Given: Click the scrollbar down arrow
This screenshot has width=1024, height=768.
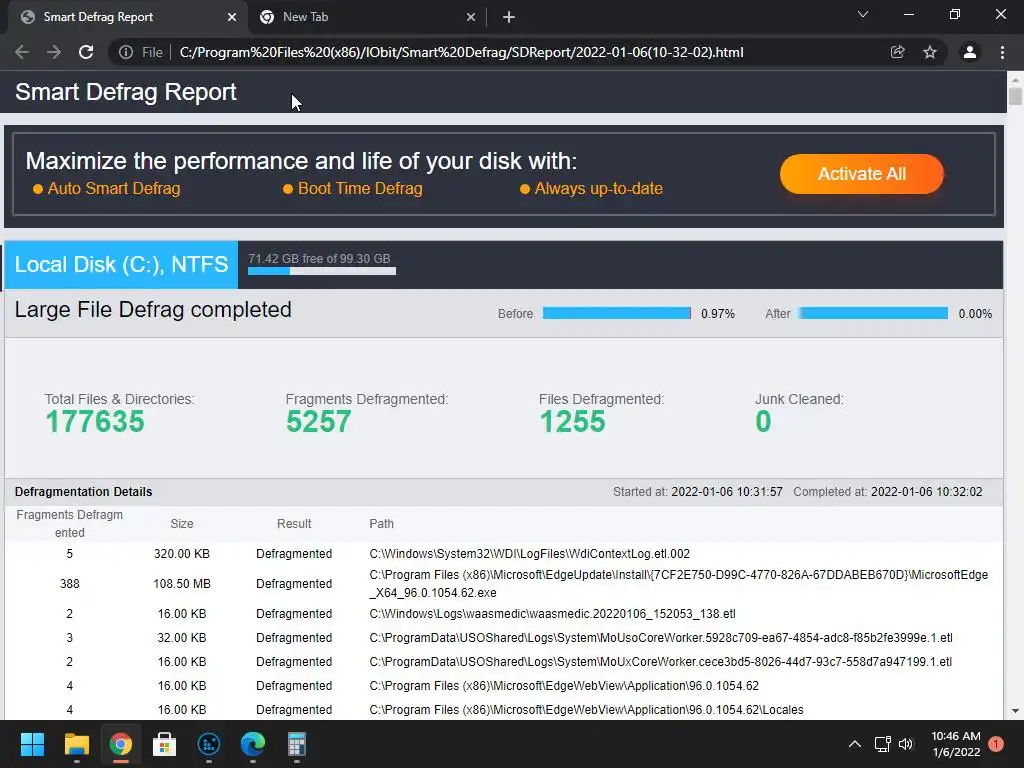Looking at the screenshot, I should tap(1015, 711).
